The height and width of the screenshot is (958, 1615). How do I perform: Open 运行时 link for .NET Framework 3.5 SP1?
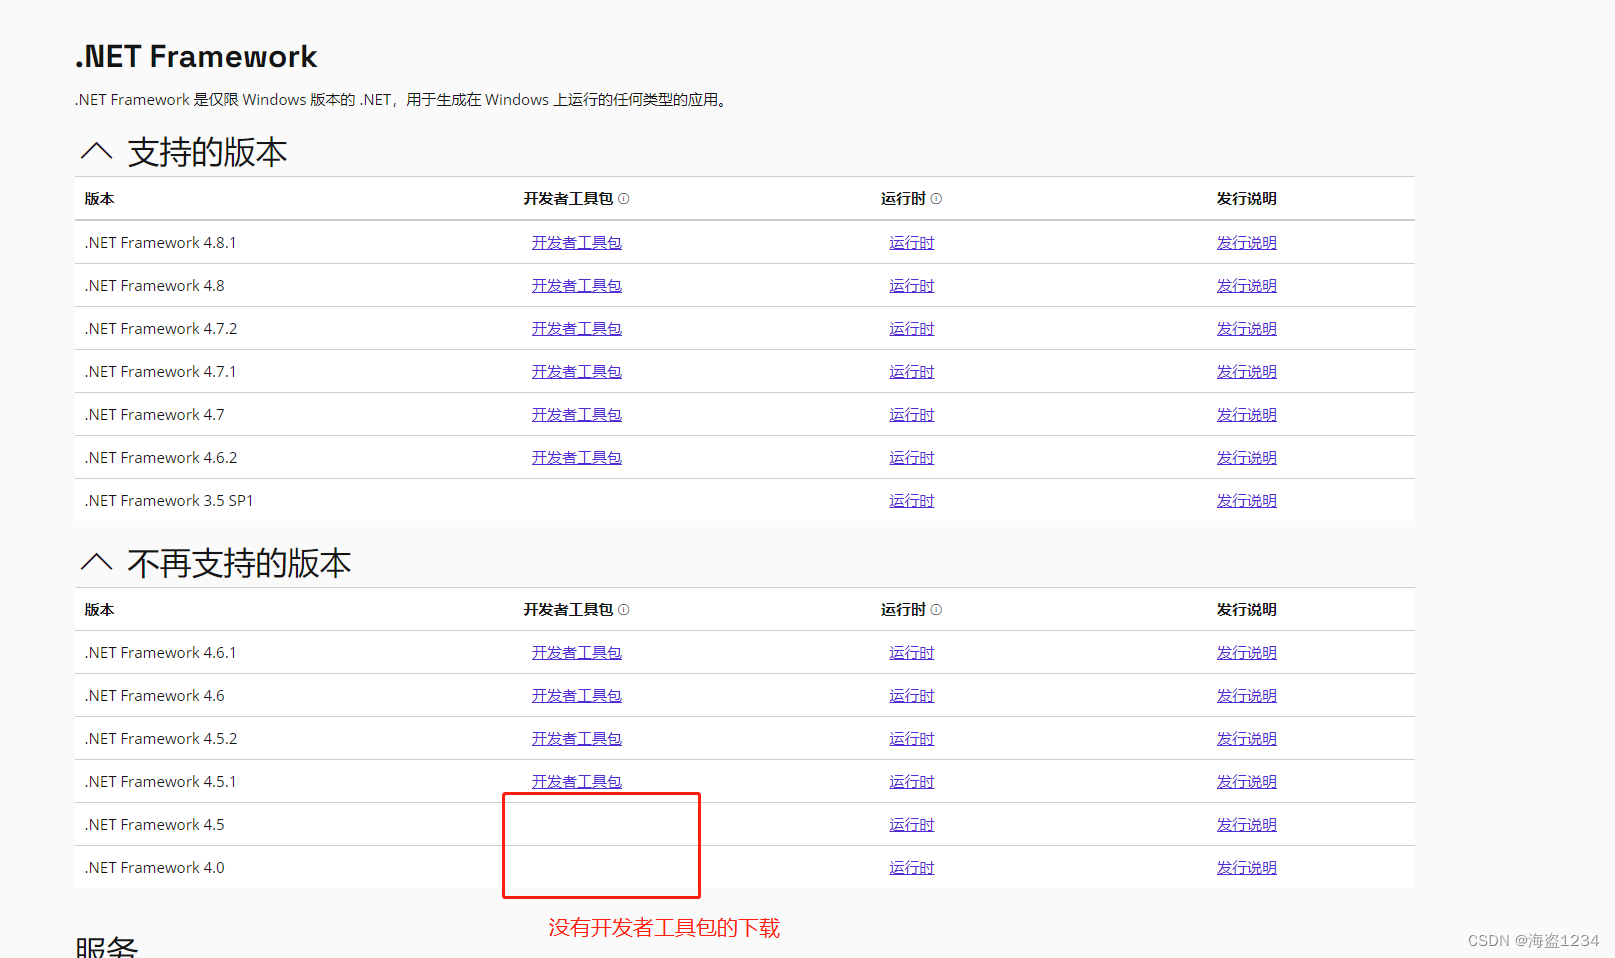[x=911, y=500]
